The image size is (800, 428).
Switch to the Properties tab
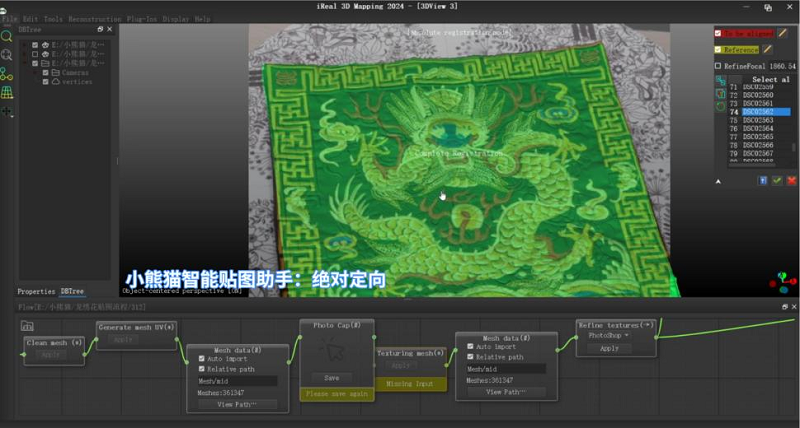coord(36,292)
